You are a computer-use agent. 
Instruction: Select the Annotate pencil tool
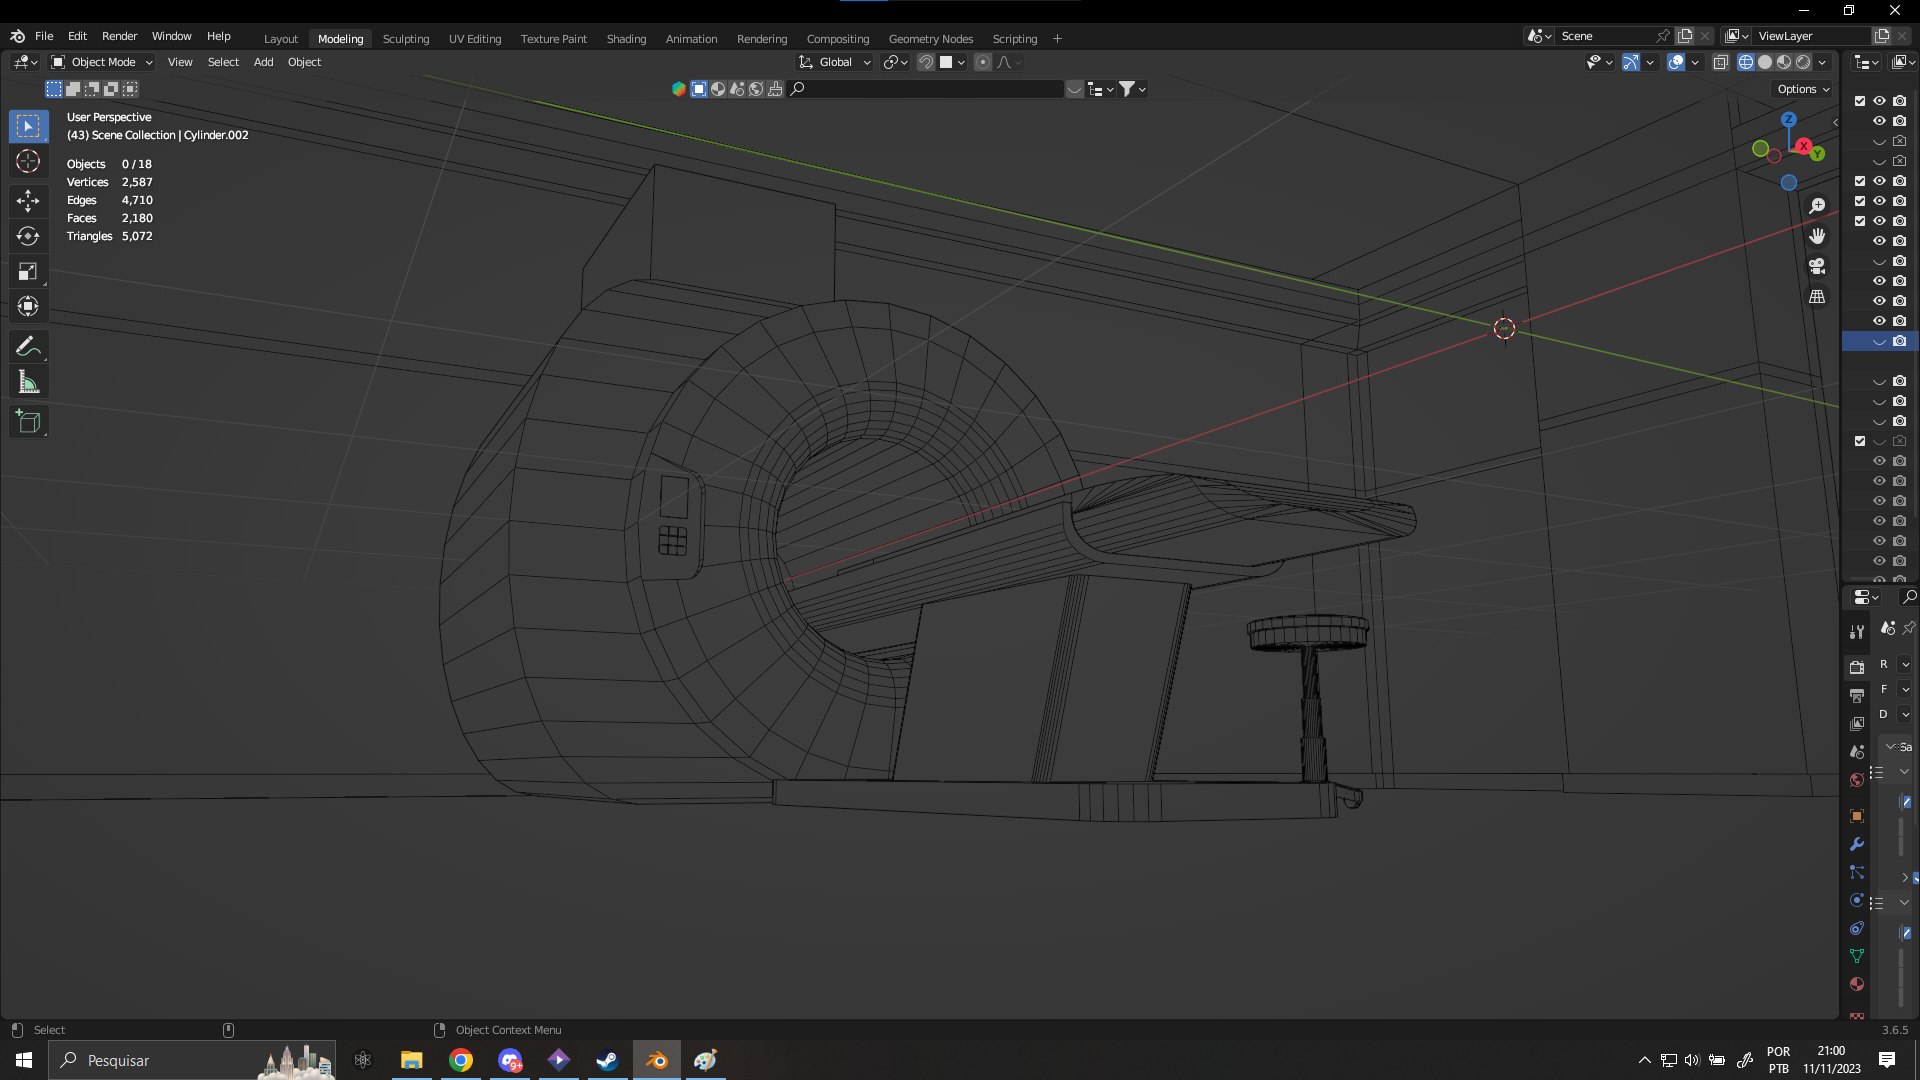(28, 347)
